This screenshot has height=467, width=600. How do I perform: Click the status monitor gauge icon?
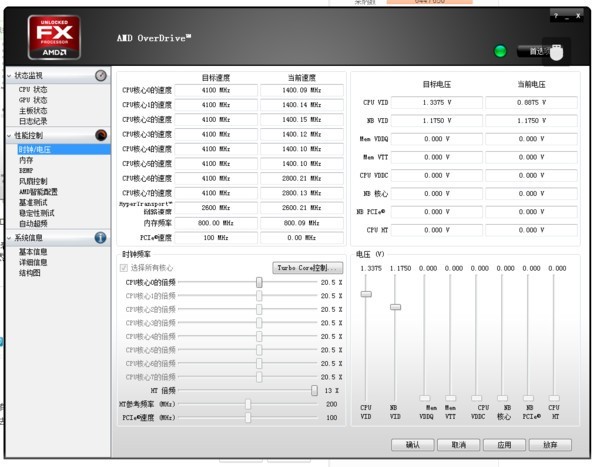coord(100,75)
